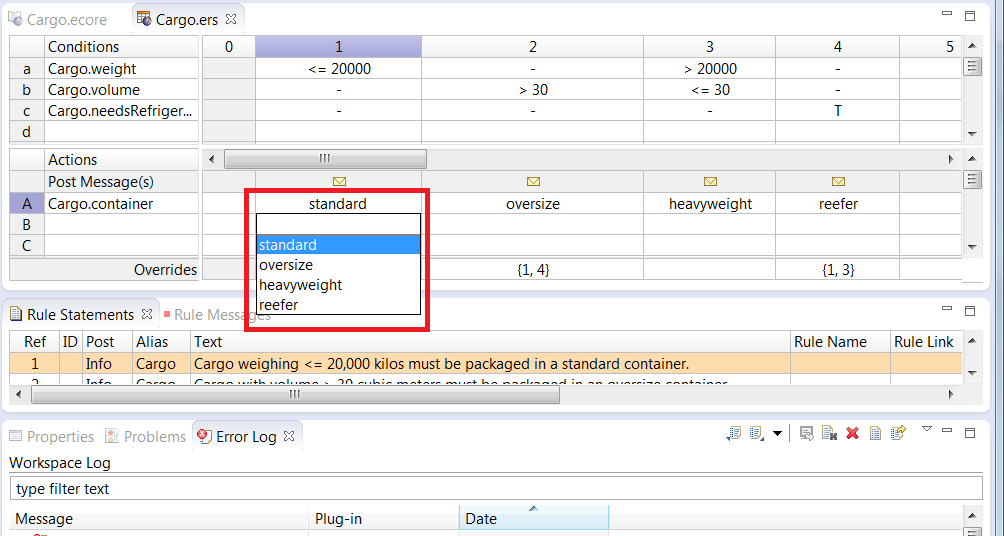
Task: Open the Problems view tab
Action: pos(146,437)
